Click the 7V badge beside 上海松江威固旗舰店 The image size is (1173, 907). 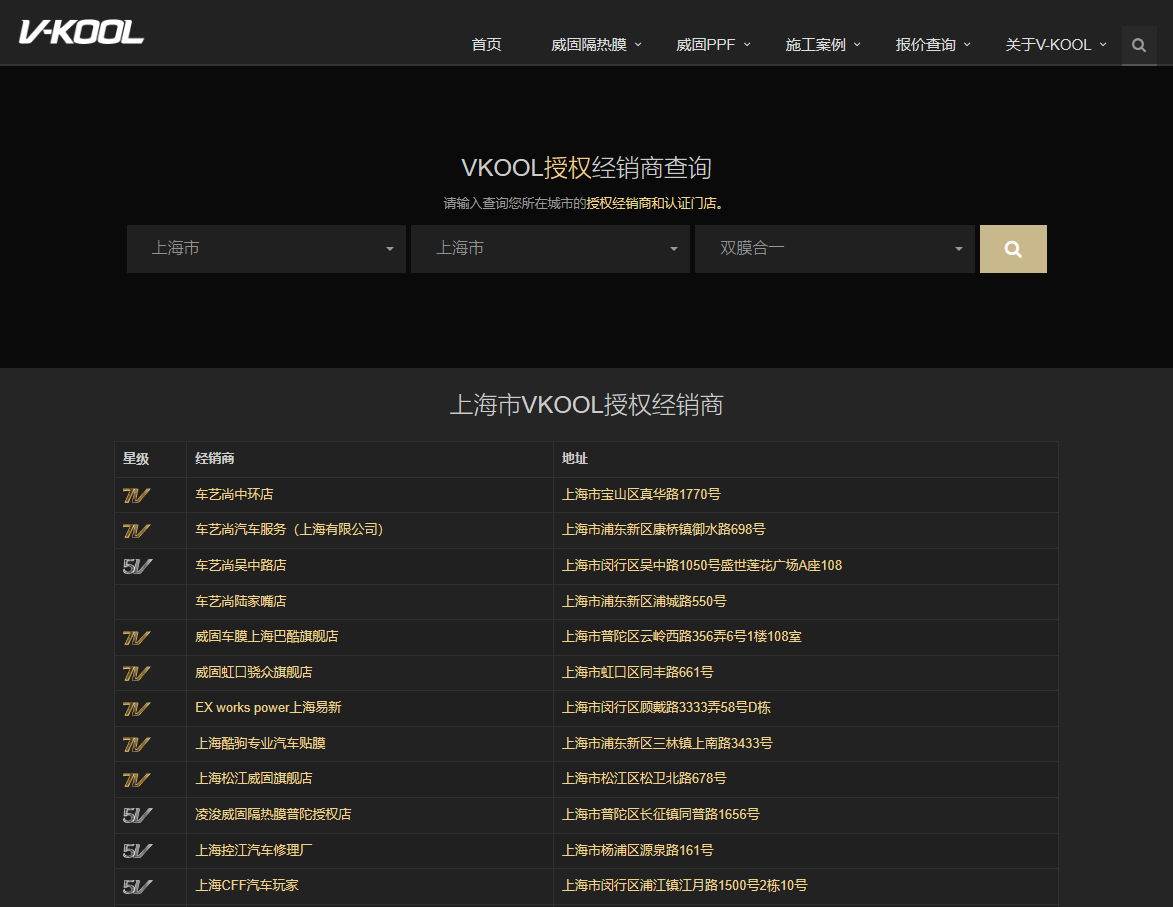(x=136, y=779)
